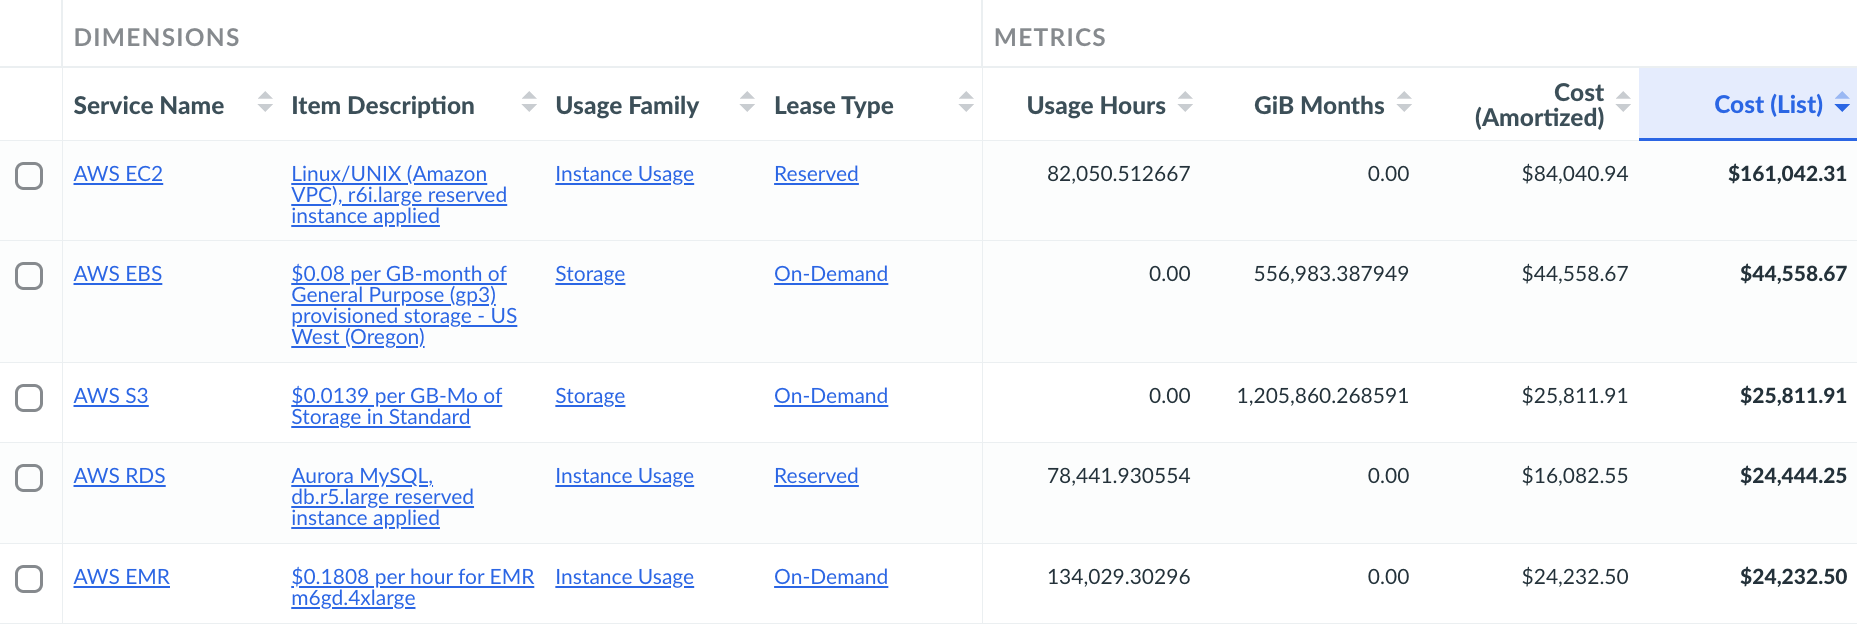Click GiB Months sort icon

click(1404, 102)
